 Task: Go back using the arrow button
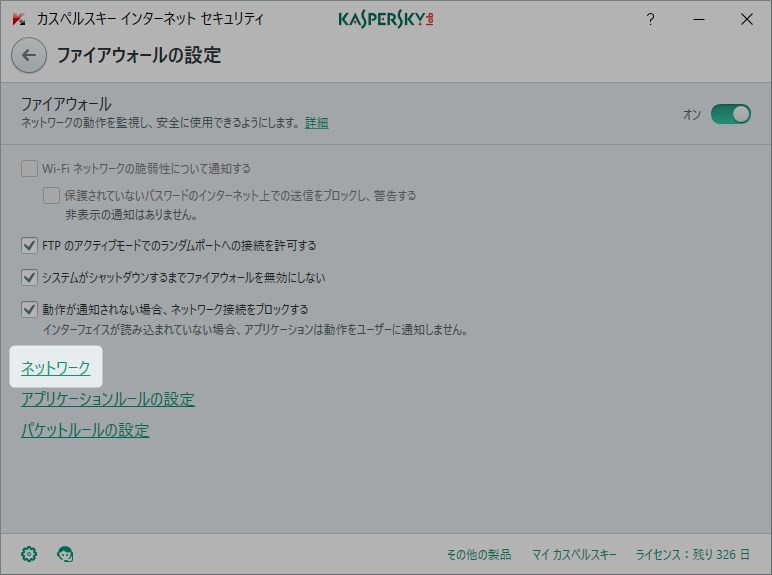coord(29,55)
